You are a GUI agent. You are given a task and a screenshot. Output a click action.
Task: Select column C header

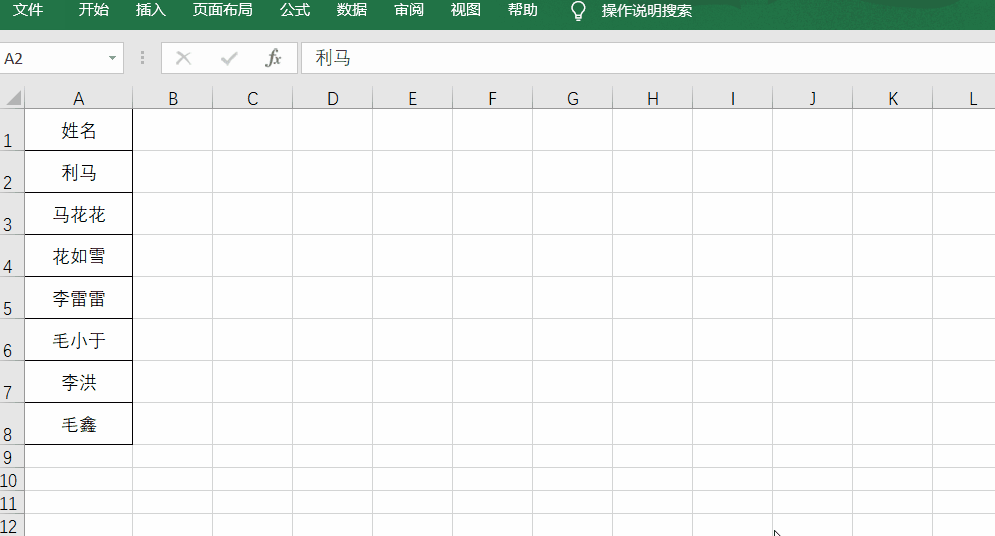click(253, 98)
